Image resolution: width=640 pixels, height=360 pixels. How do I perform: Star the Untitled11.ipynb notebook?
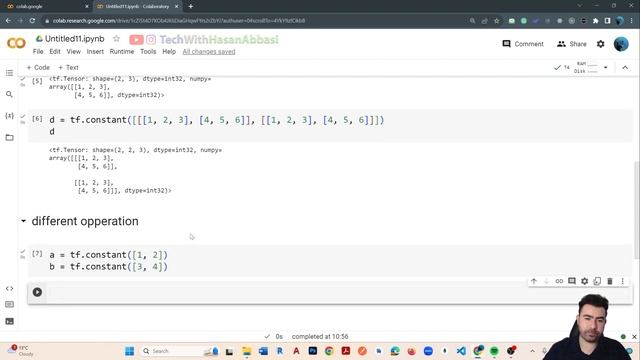tap(116, 39)
